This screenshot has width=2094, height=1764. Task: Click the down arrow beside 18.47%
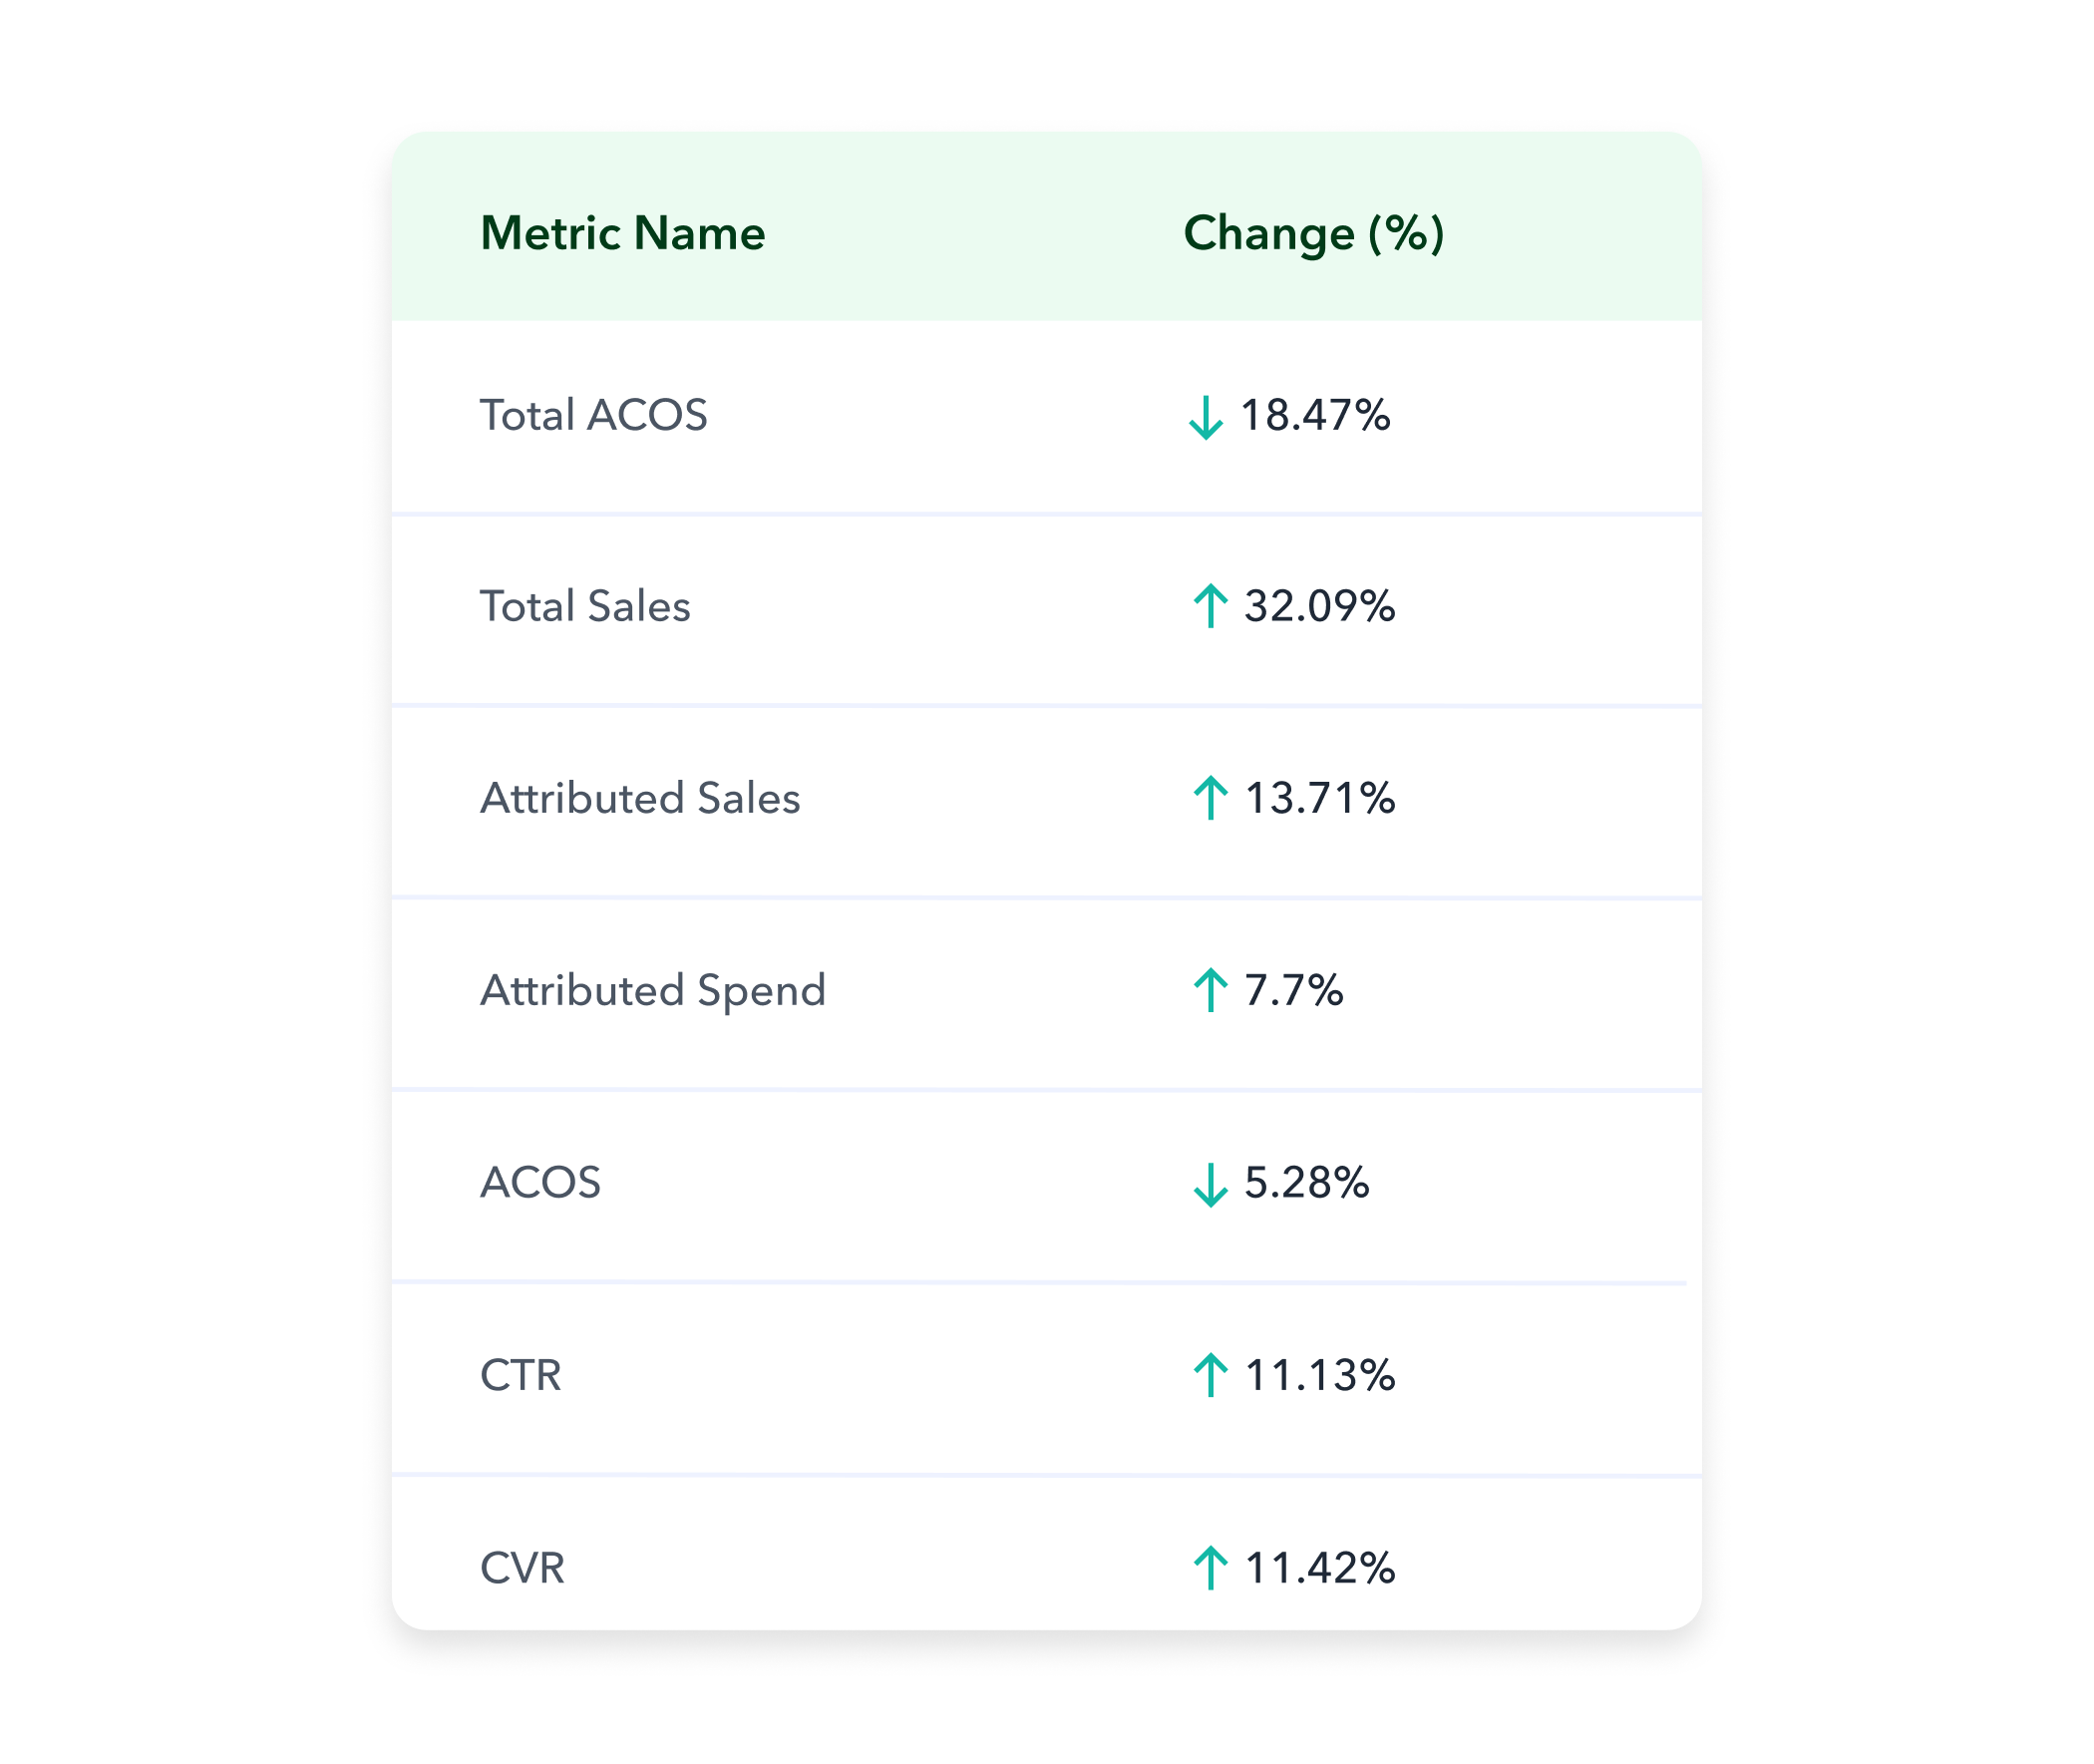1206,417
